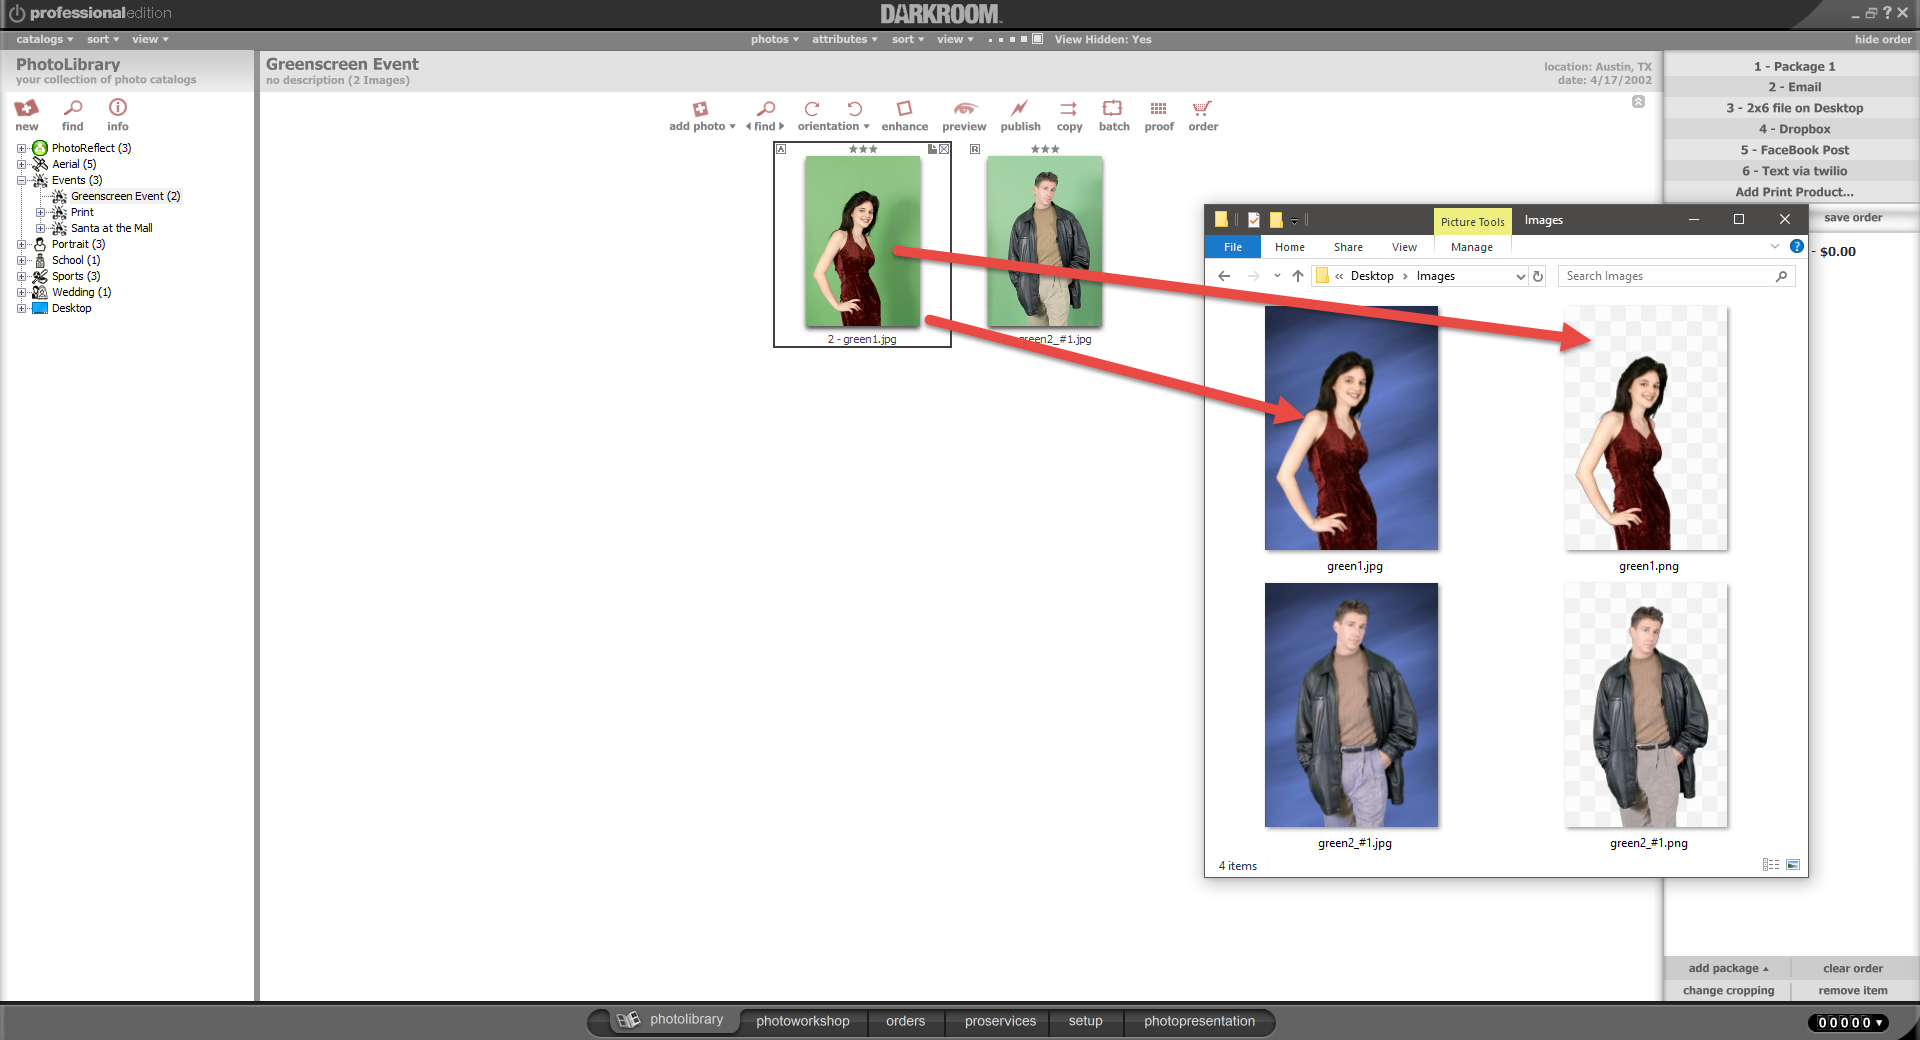Toggle the View Hidden setting
The height and width of the screenshot is (1040, 1920).
[1103, 39]
